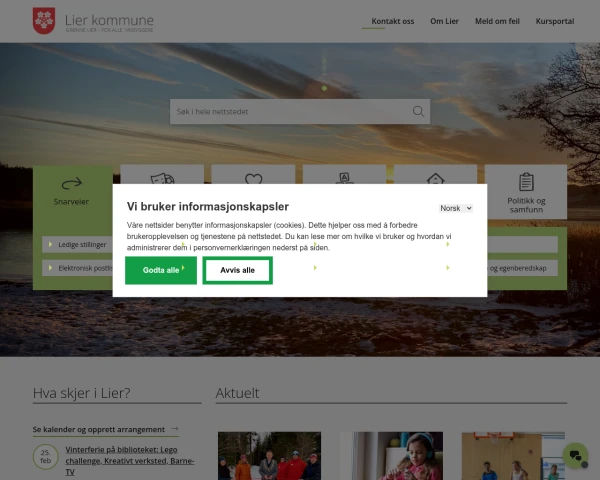Open the Kursportal link
The height and width of the screenshot is (480, 600).
click(x=555, y=21)
